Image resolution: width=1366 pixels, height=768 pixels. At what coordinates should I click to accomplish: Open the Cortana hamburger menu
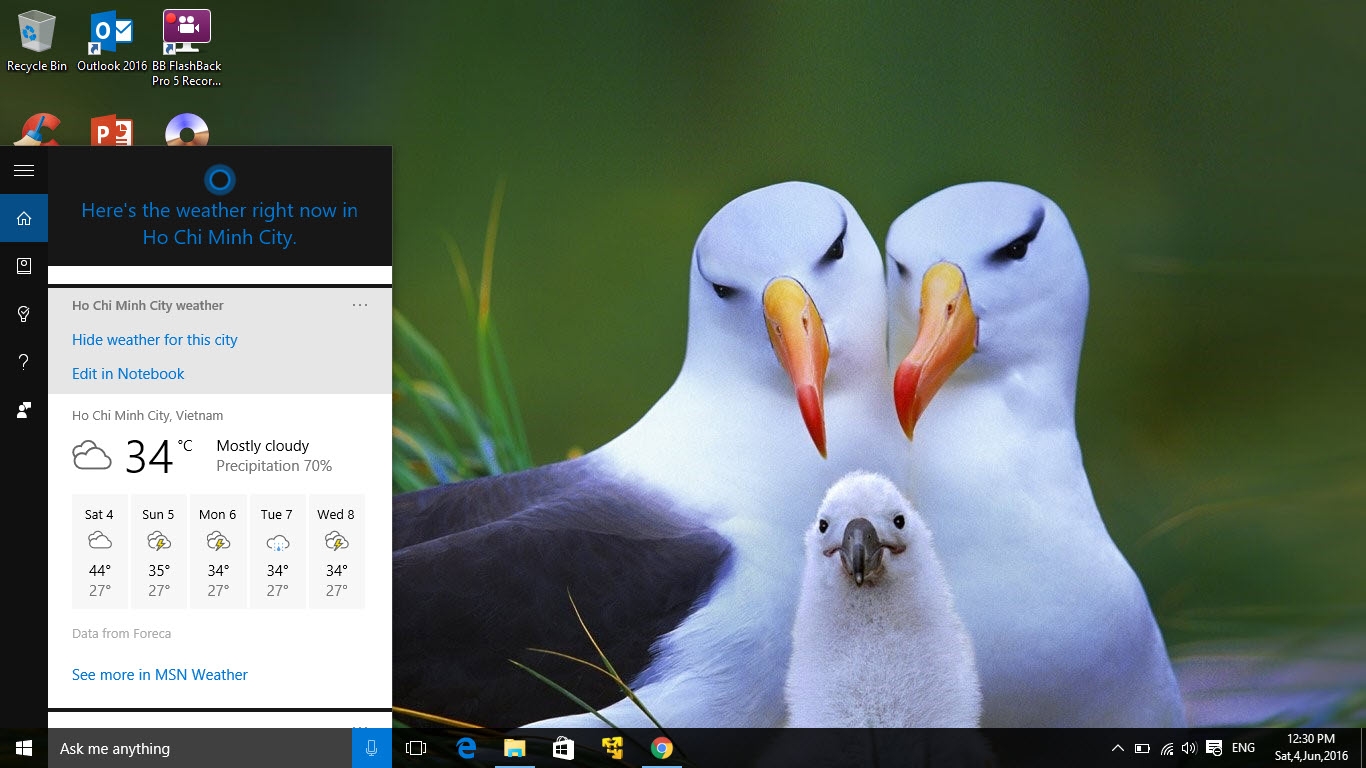[x=24, y=171]
